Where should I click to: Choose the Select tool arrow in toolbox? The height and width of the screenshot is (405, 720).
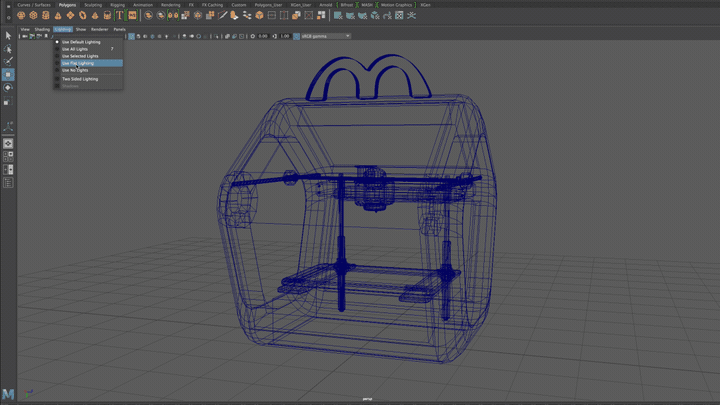8,35
